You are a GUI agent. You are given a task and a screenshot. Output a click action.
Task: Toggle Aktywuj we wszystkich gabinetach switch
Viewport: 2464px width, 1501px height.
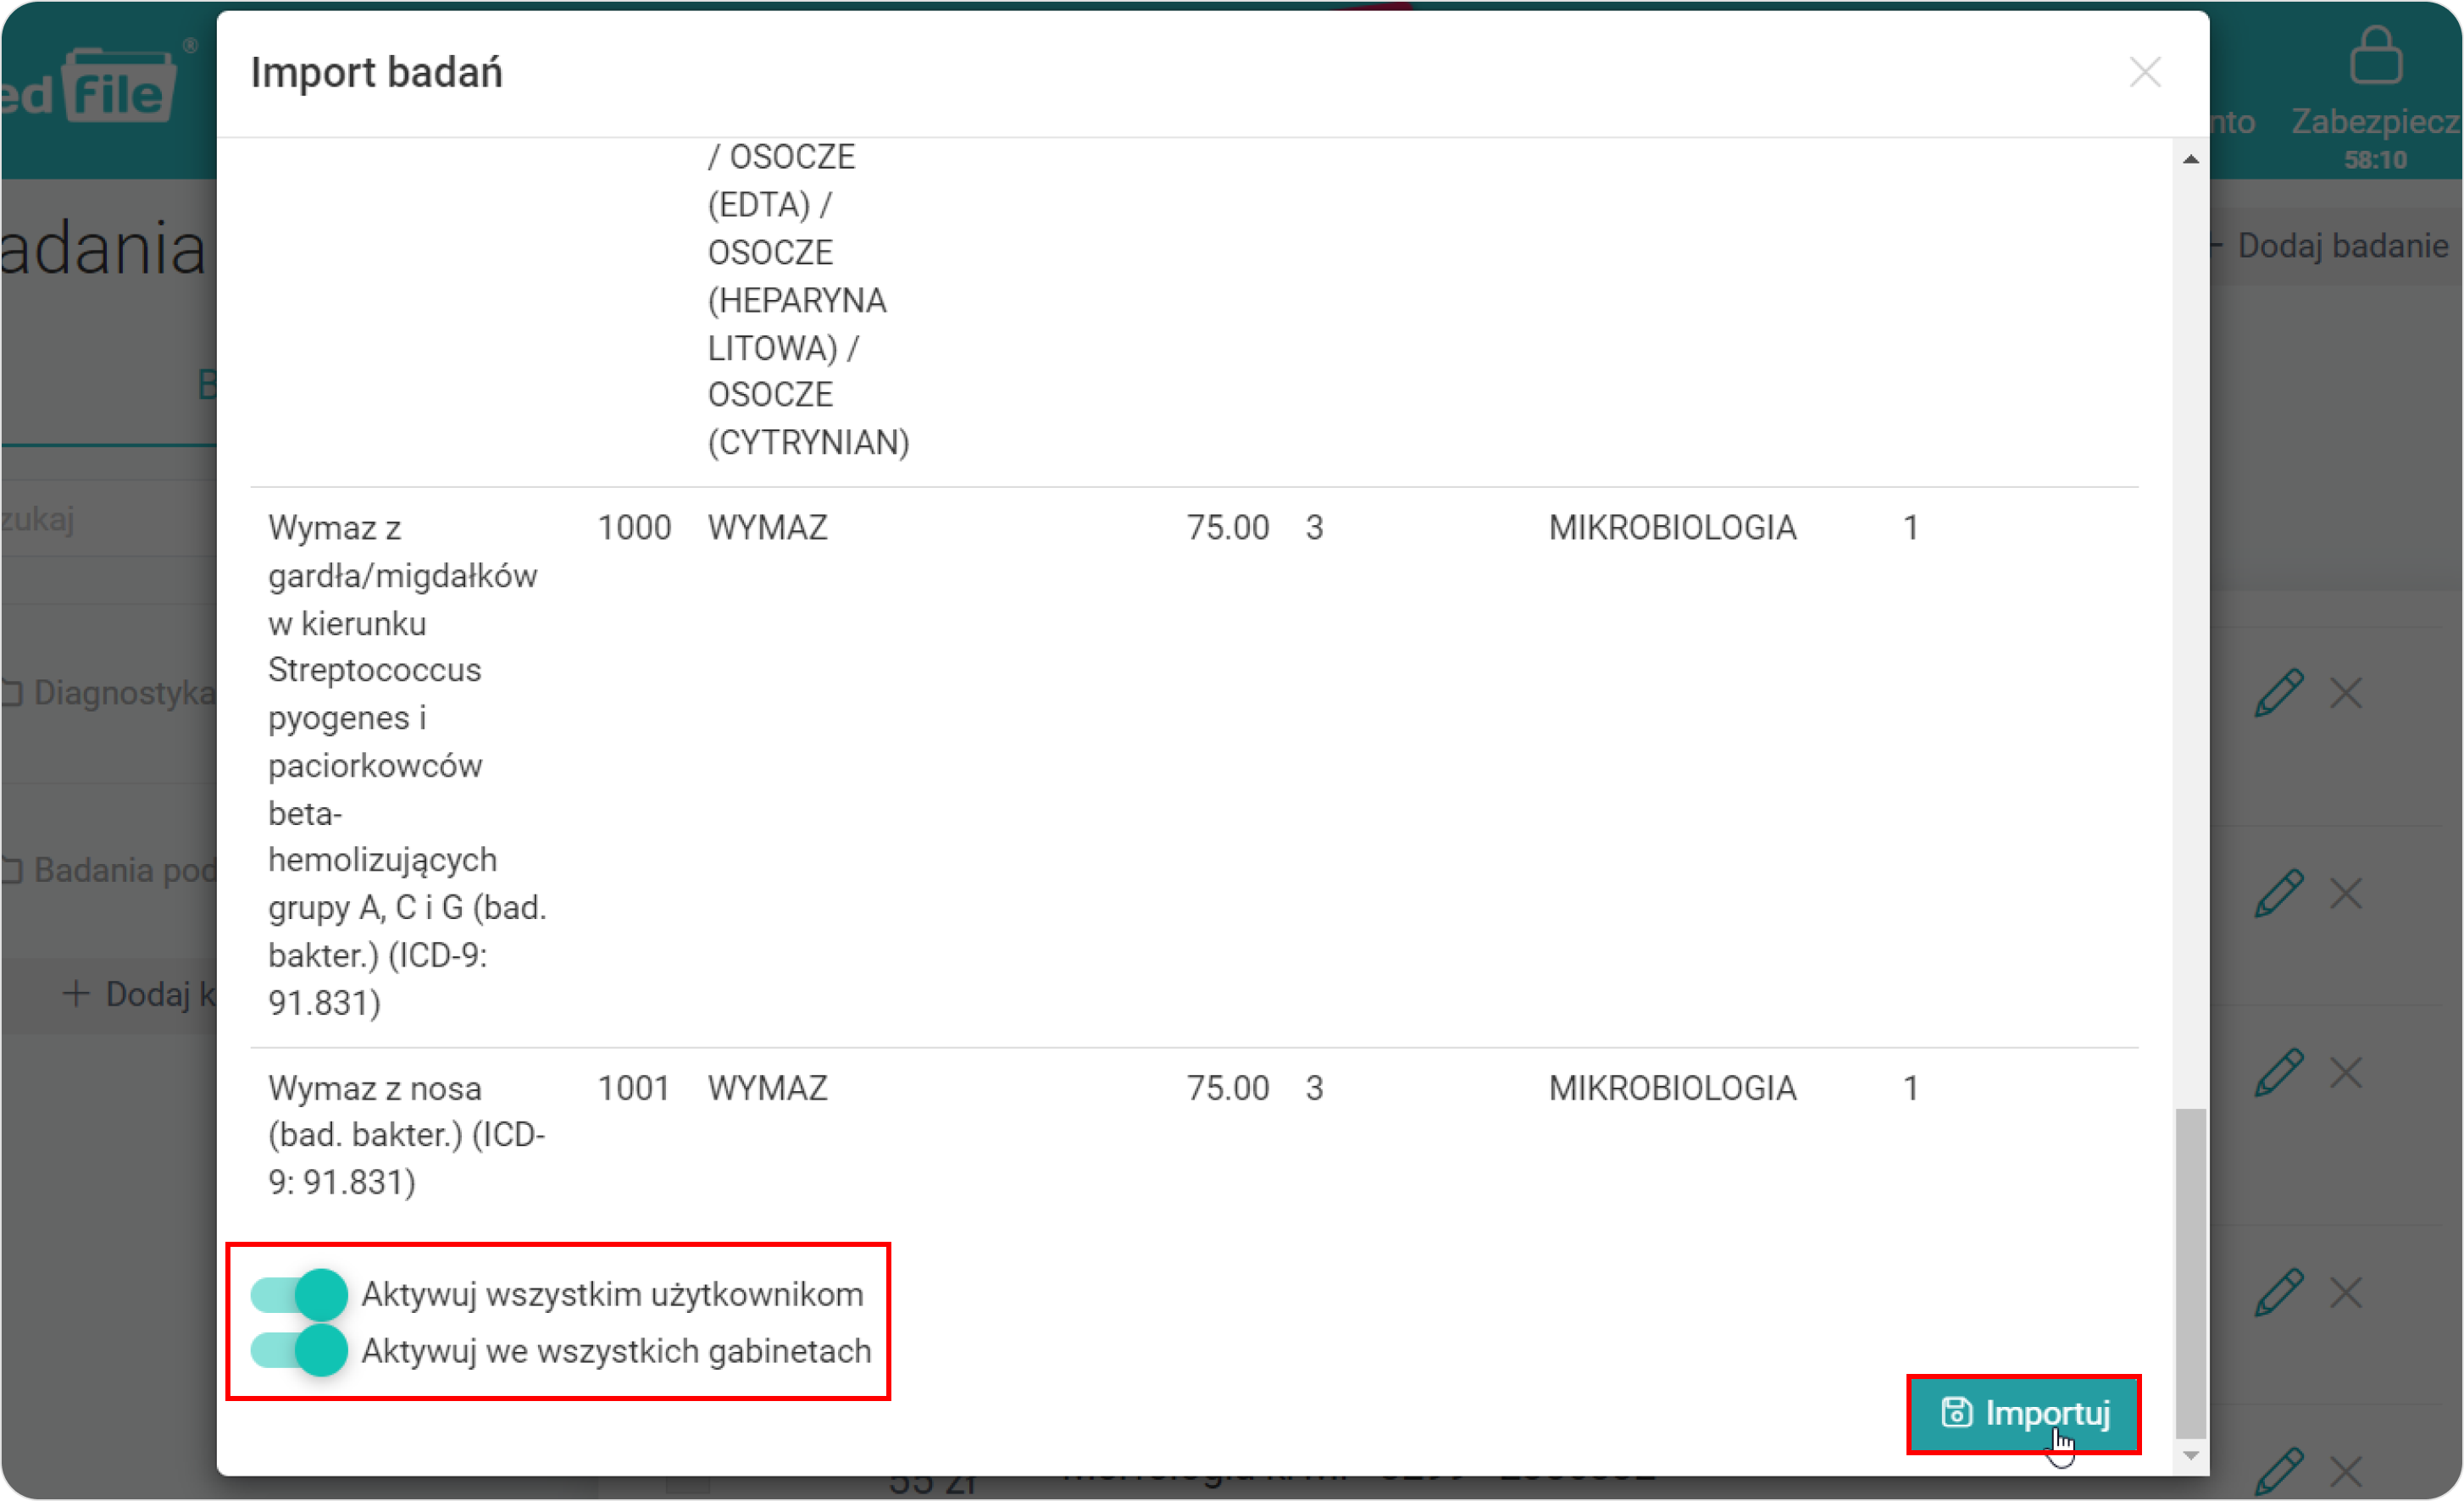tap(298, 1350)
